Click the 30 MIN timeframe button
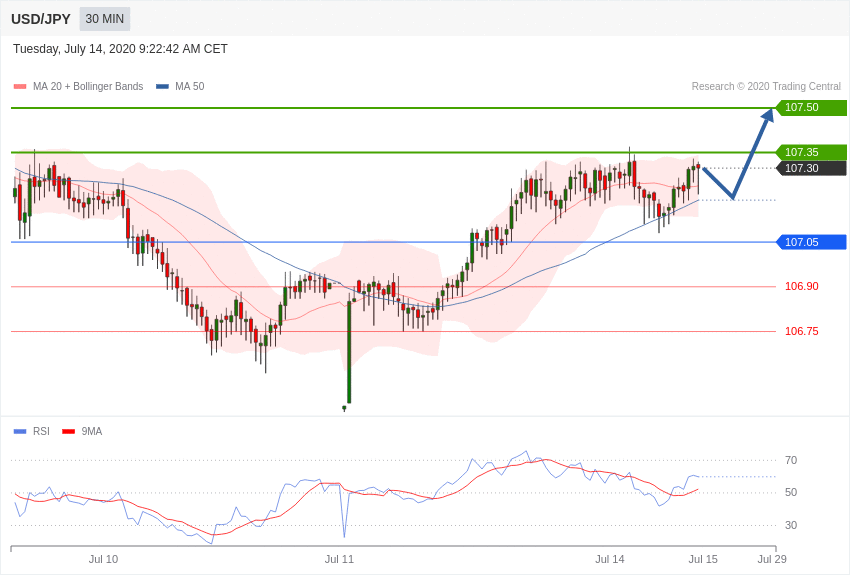Screen dimensions: 850x576 tap(105, 19)
